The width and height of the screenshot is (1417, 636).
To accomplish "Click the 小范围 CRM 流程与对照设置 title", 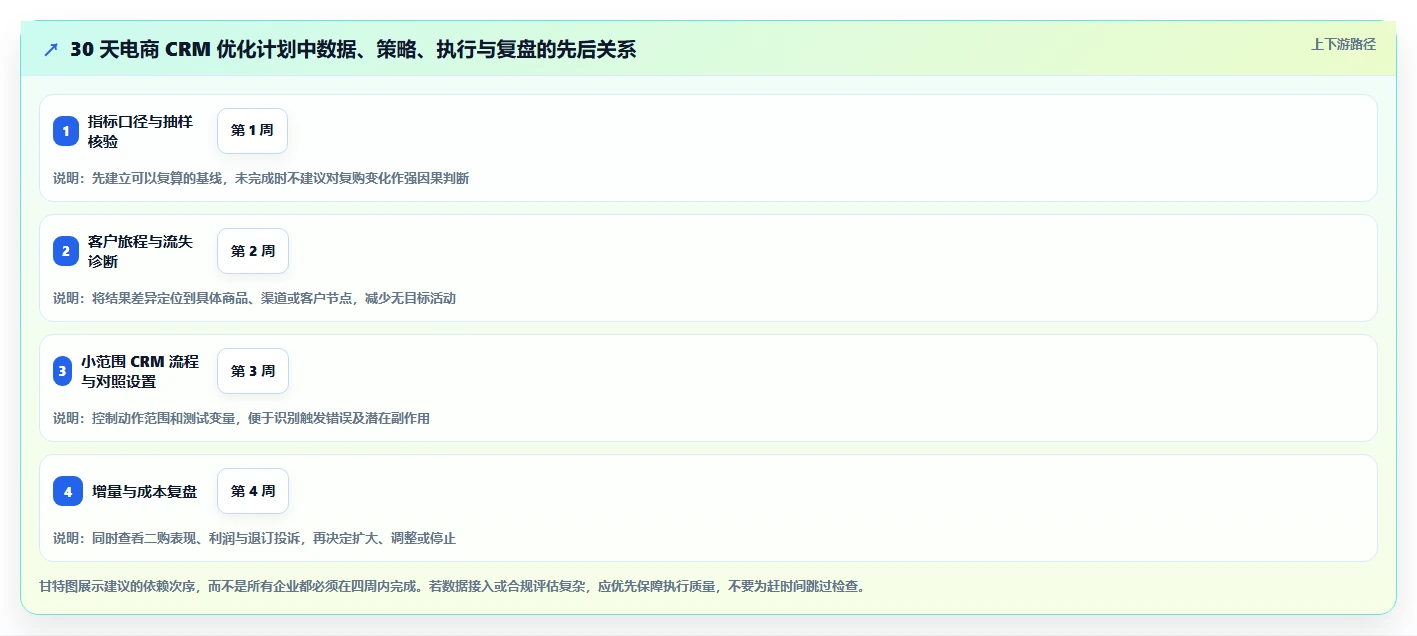I will pyautogui.click(x=140, y=371).
